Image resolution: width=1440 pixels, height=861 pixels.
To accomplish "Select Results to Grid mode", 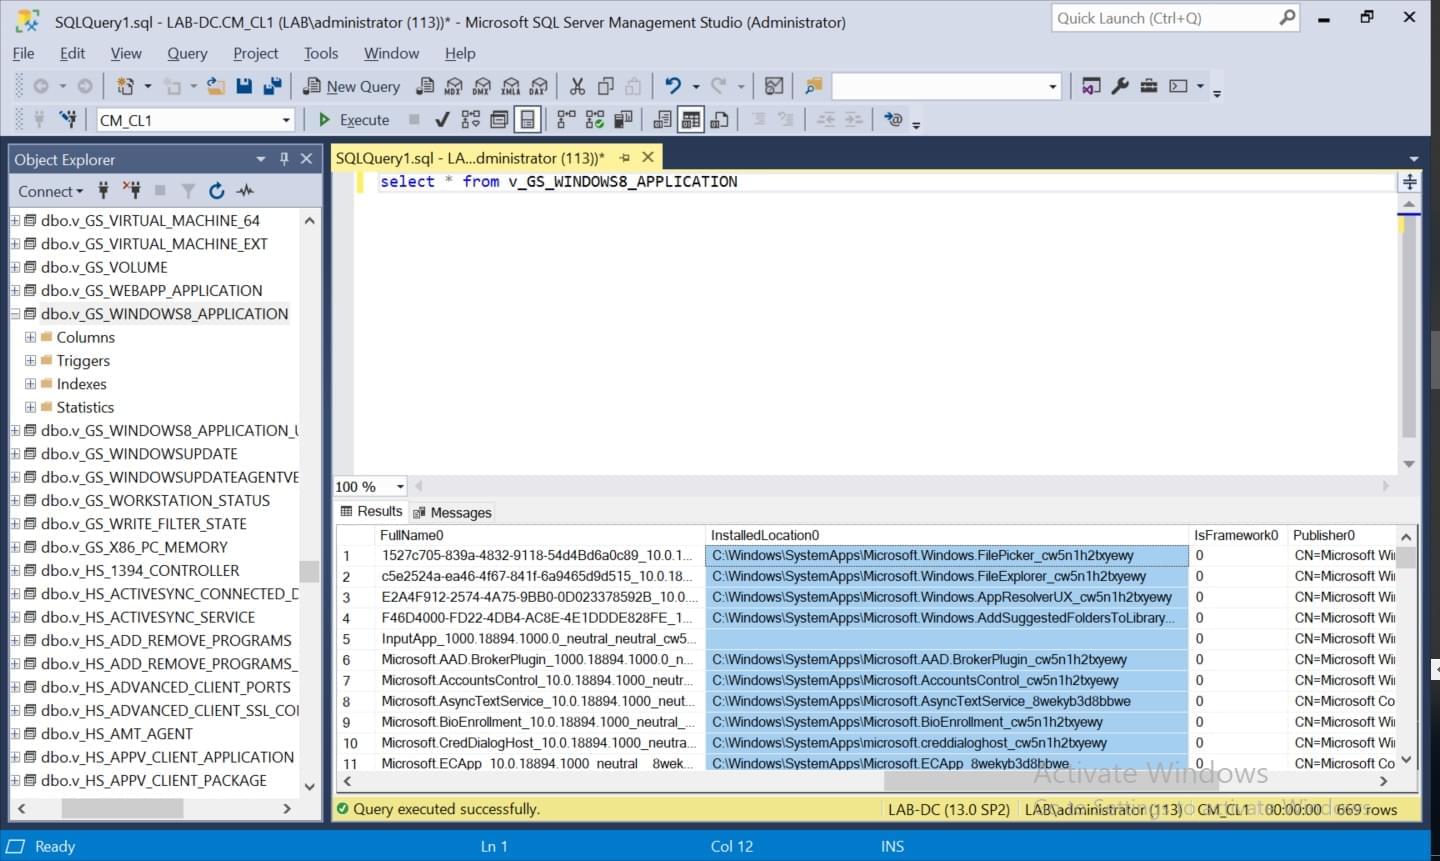I will 690,120.
